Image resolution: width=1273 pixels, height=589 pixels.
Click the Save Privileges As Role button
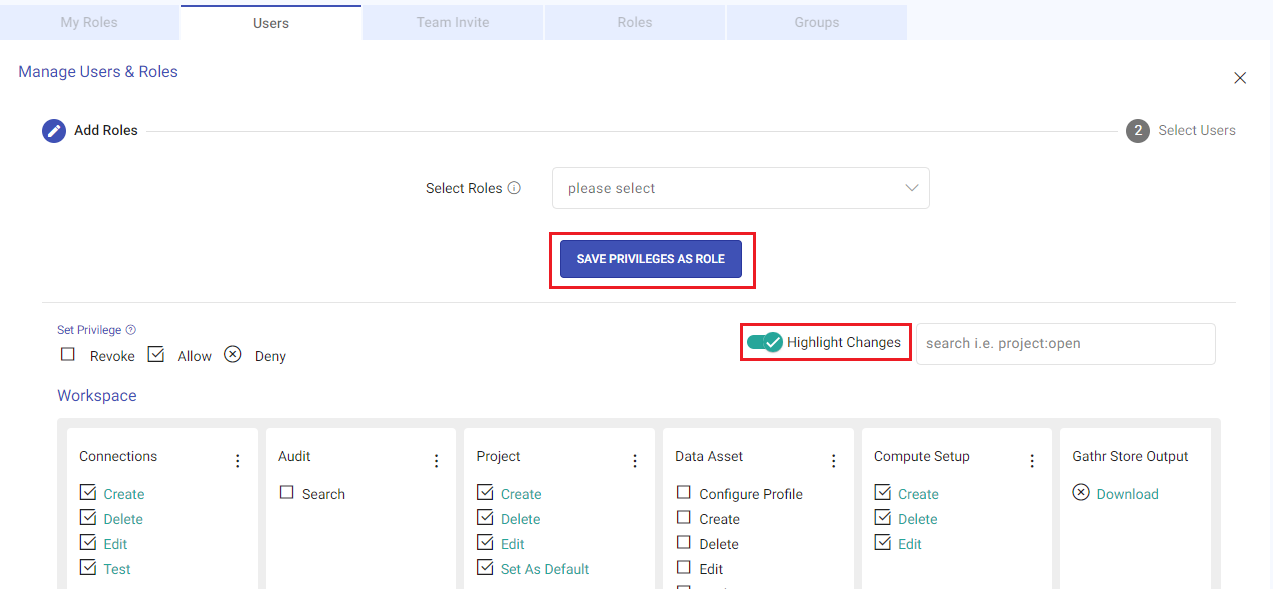tap(651, 259)
